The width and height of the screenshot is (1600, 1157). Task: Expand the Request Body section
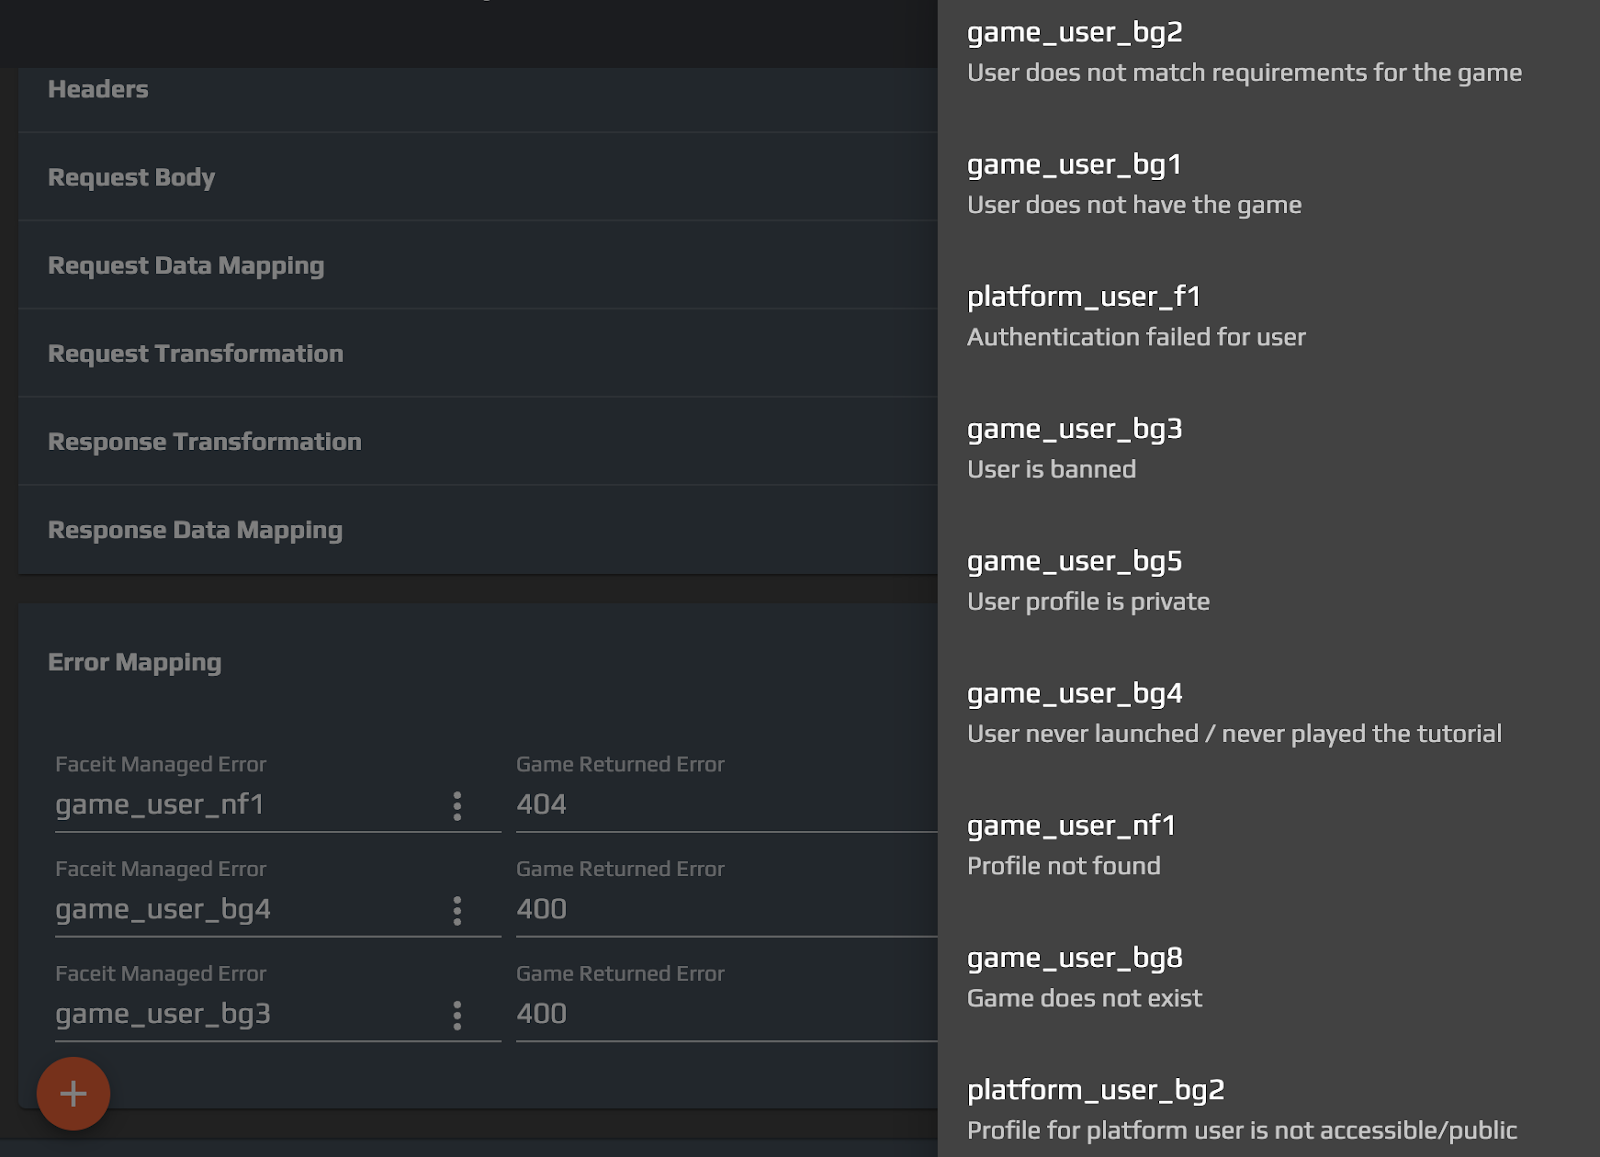(x=131, y=177)
